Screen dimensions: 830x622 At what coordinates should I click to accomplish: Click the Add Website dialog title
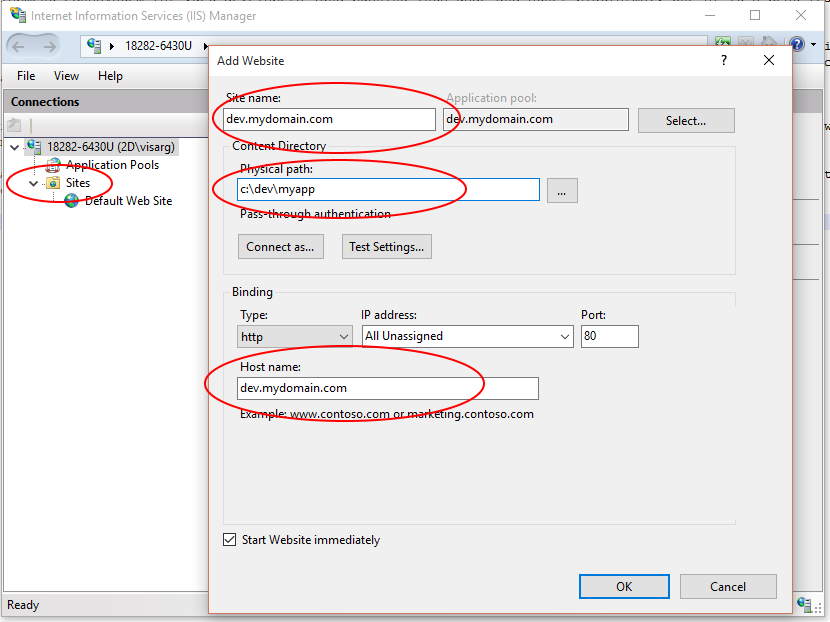coord(250,61)
